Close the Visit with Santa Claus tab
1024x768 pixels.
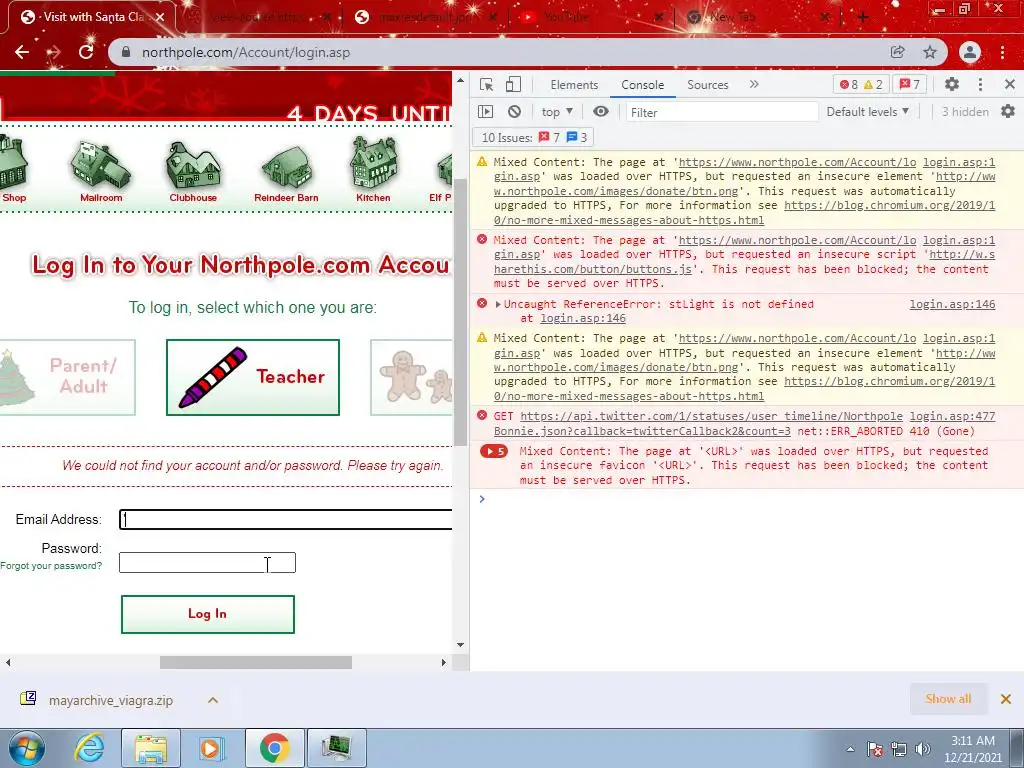(160, 17)
